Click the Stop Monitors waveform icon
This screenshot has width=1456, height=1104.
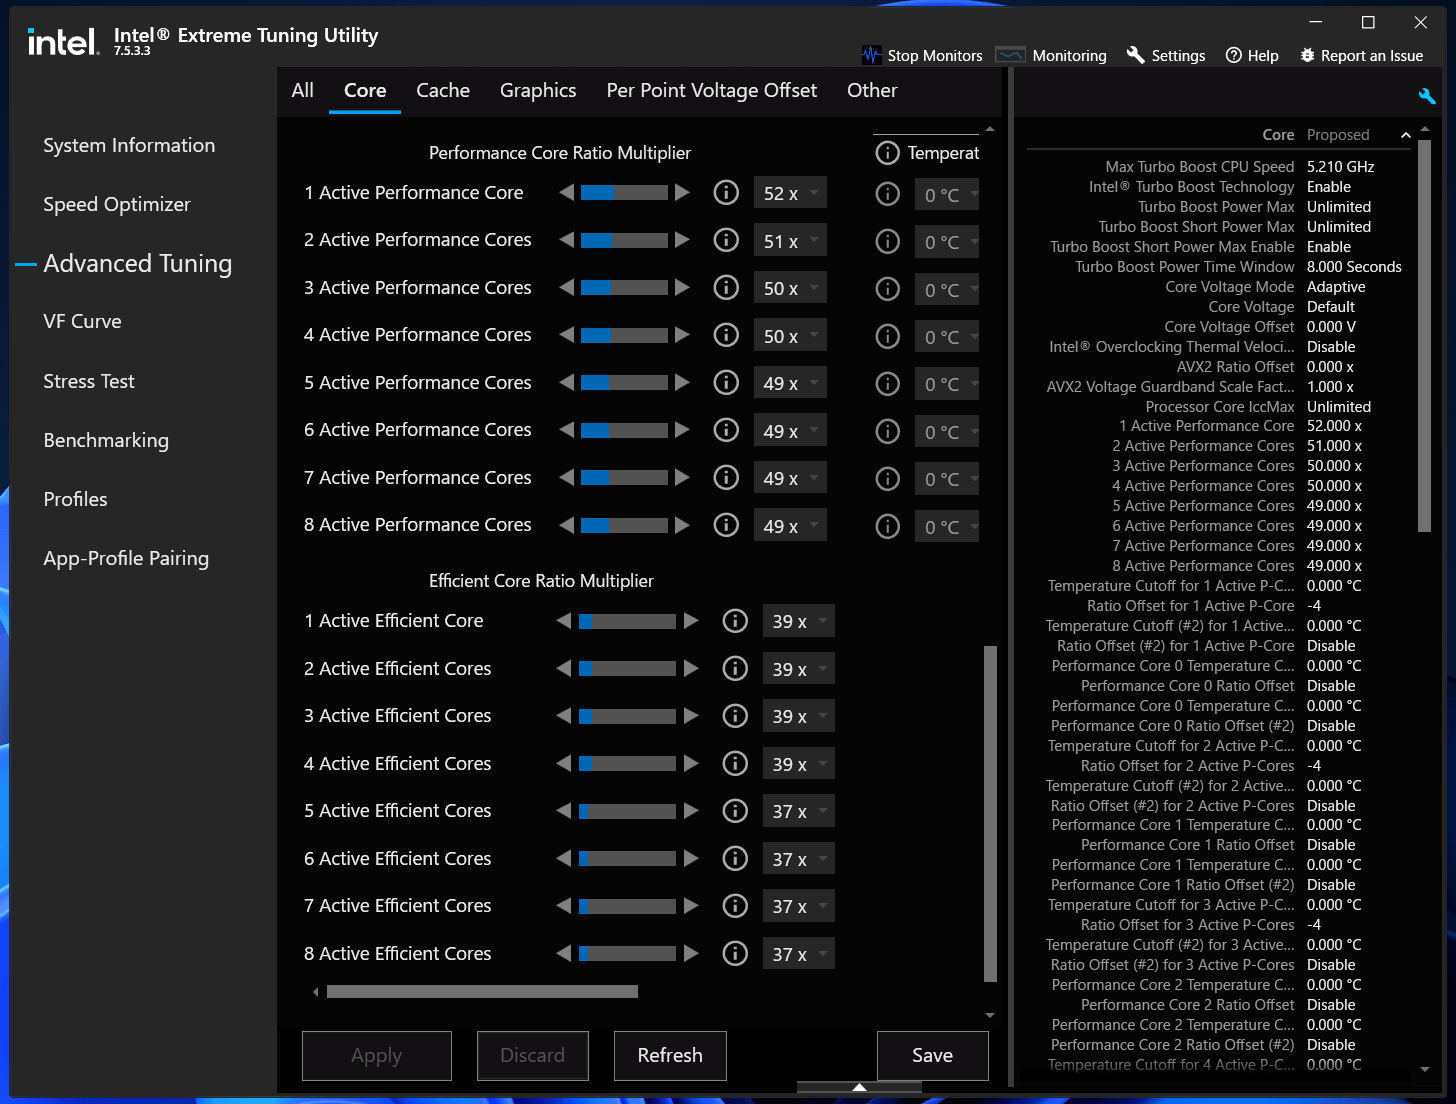point(871,55)
